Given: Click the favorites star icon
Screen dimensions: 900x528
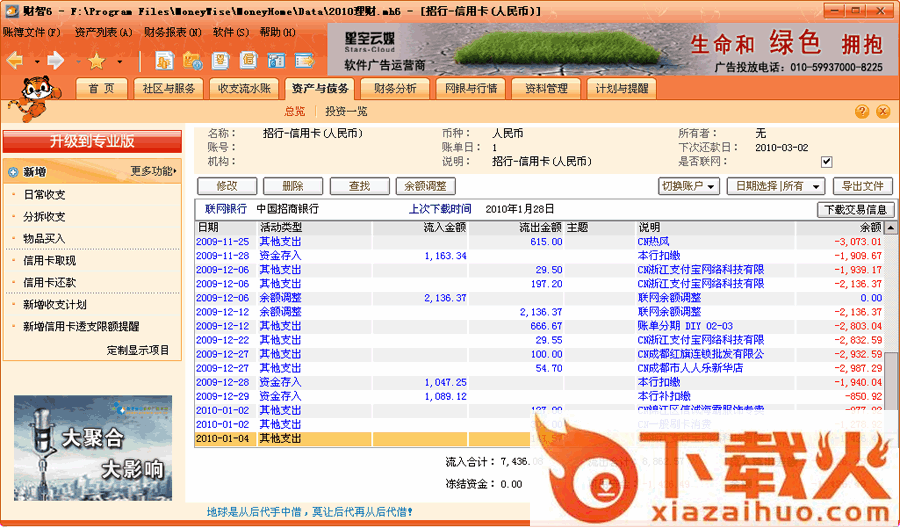Looking at the screenshot, I should pyautogui.click(x=96, y=60).
